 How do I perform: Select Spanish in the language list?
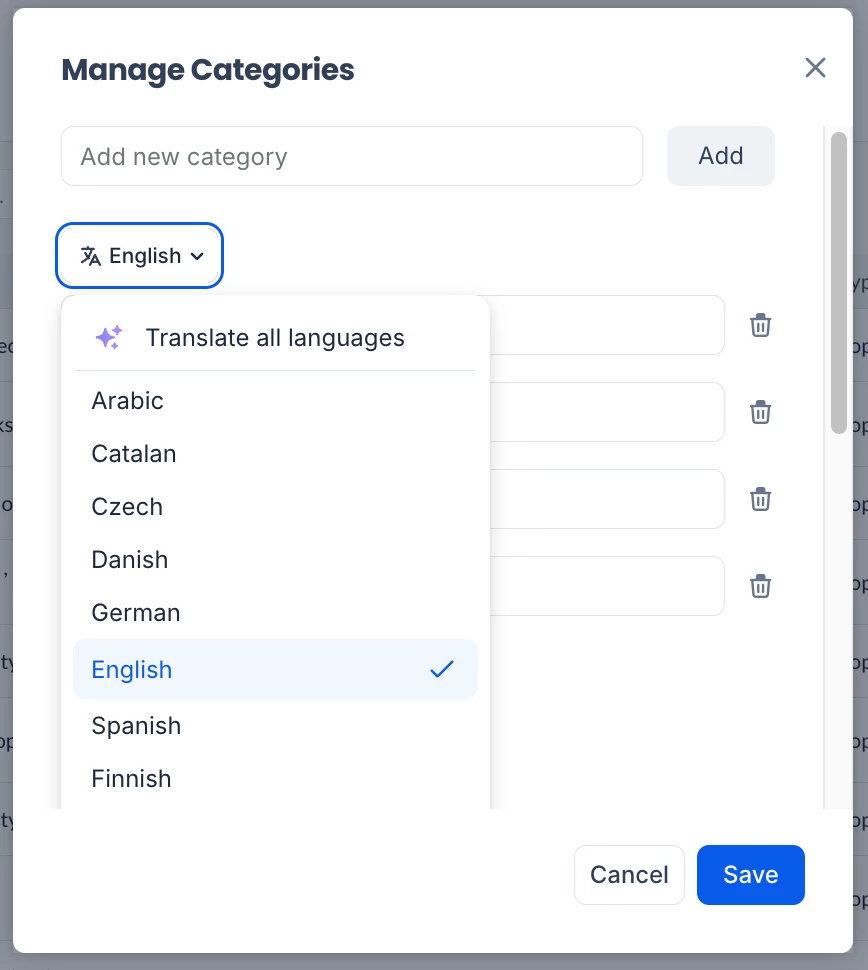[x=136, y=726]
